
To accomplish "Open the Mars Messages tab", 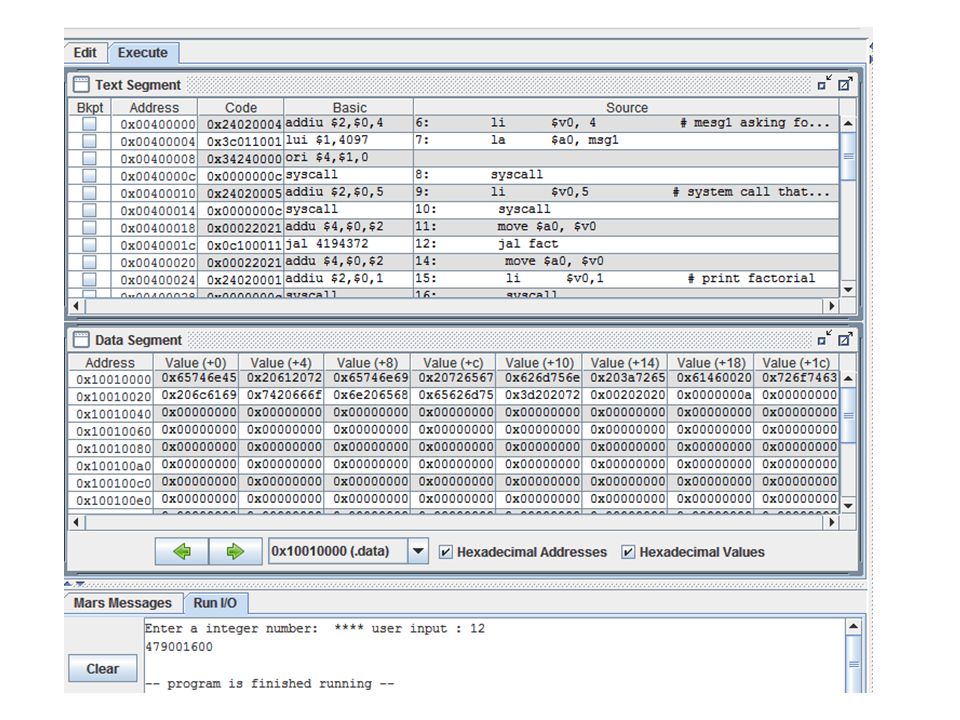I will pos(122,603).
